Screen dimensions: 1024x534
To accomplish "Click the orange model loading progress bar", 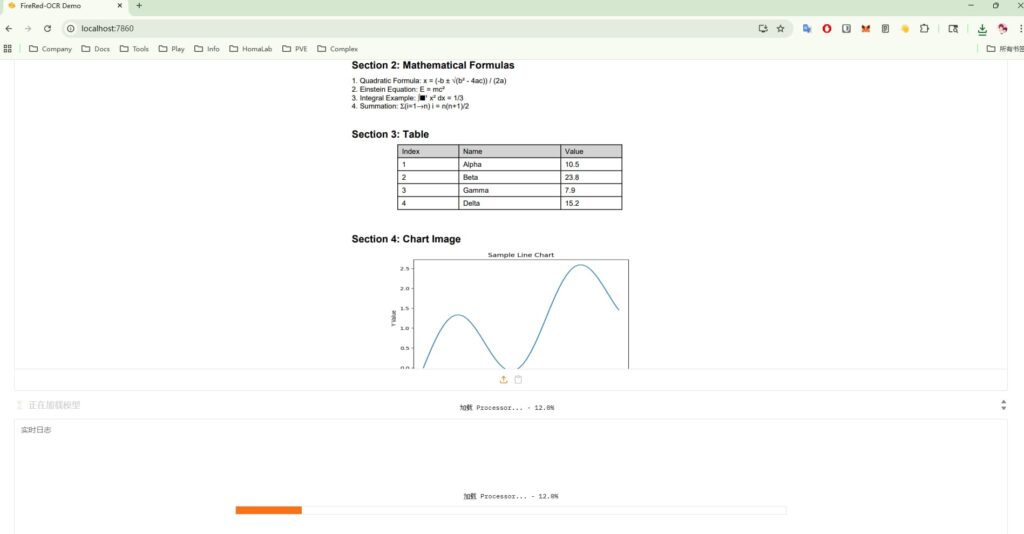I will [x=269, y=510].
